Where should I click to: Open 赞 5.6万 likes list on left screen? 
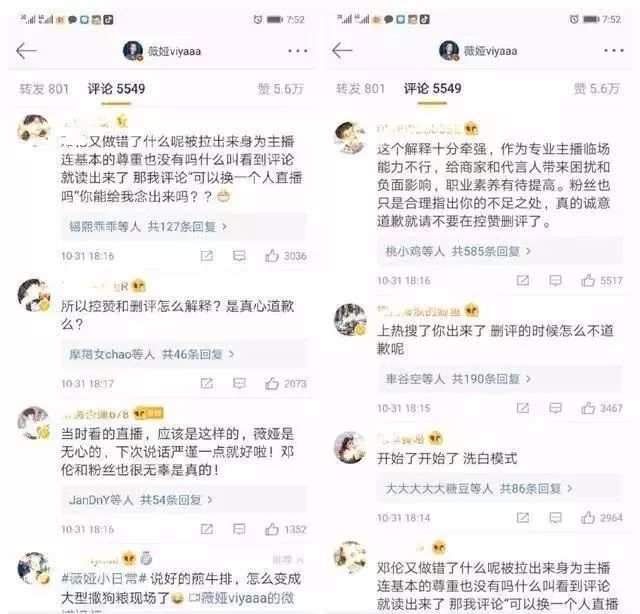click(x=280, y=89)
